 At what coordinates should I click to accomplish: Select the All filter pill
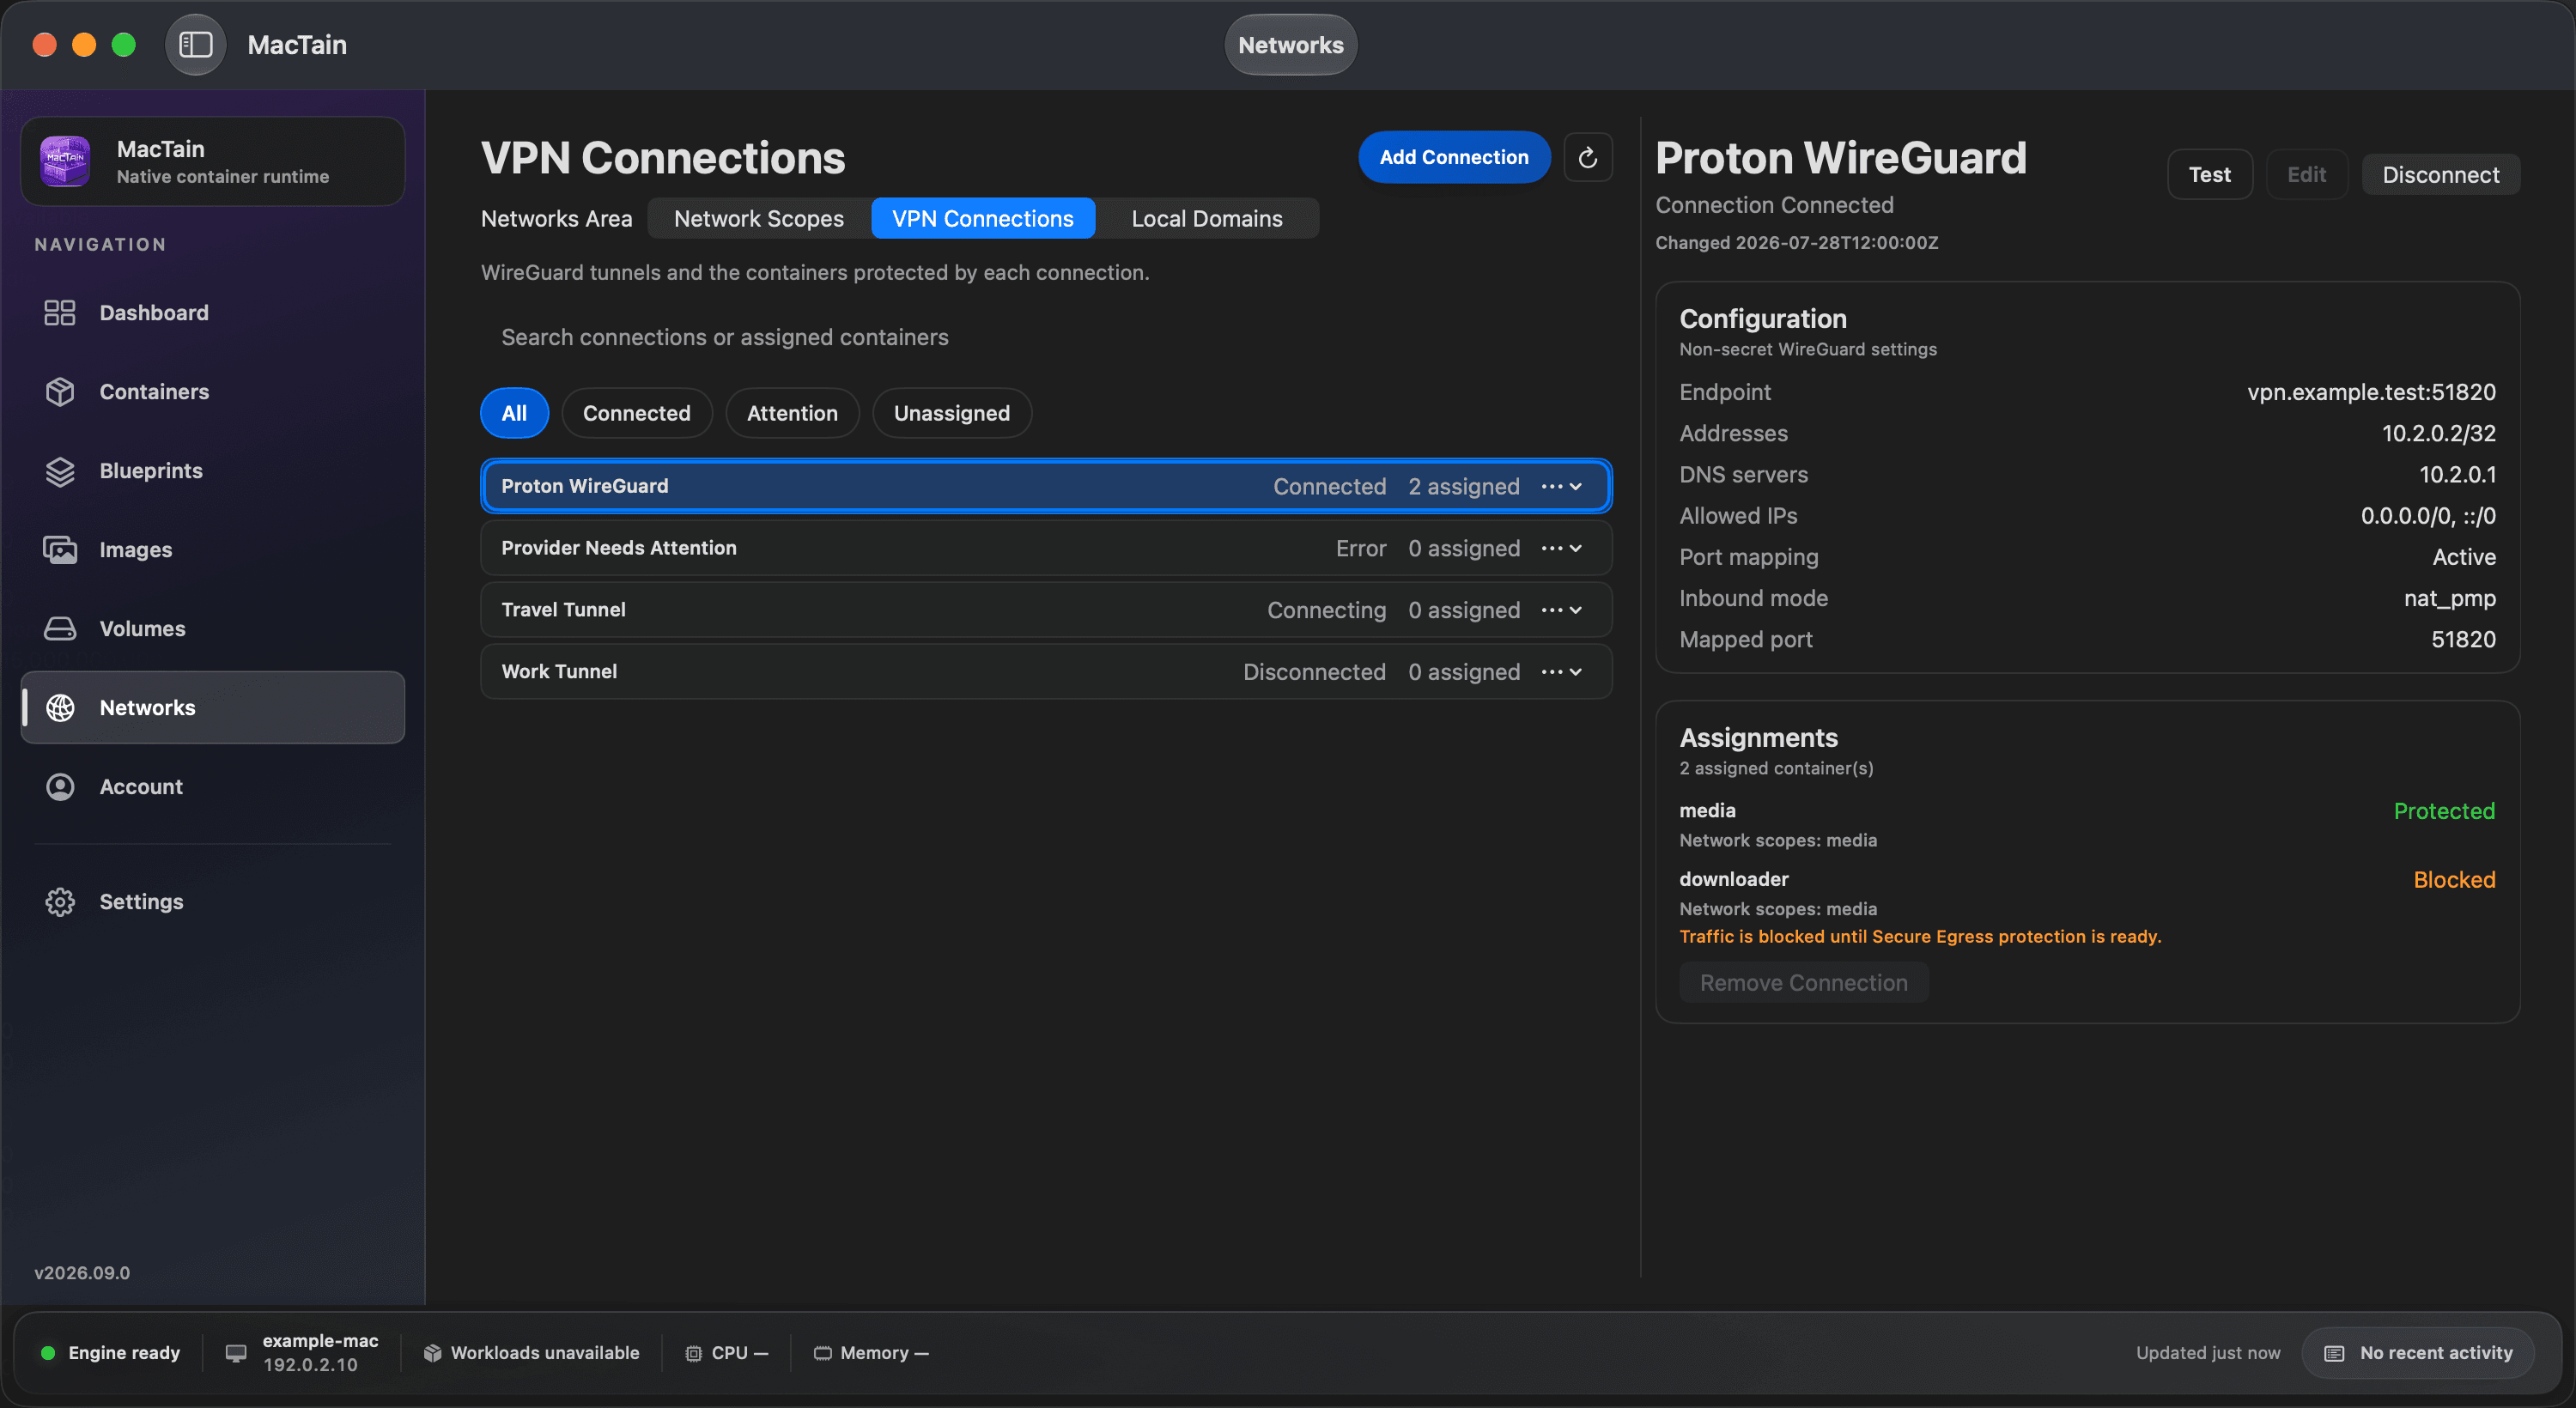coord(514,413)
